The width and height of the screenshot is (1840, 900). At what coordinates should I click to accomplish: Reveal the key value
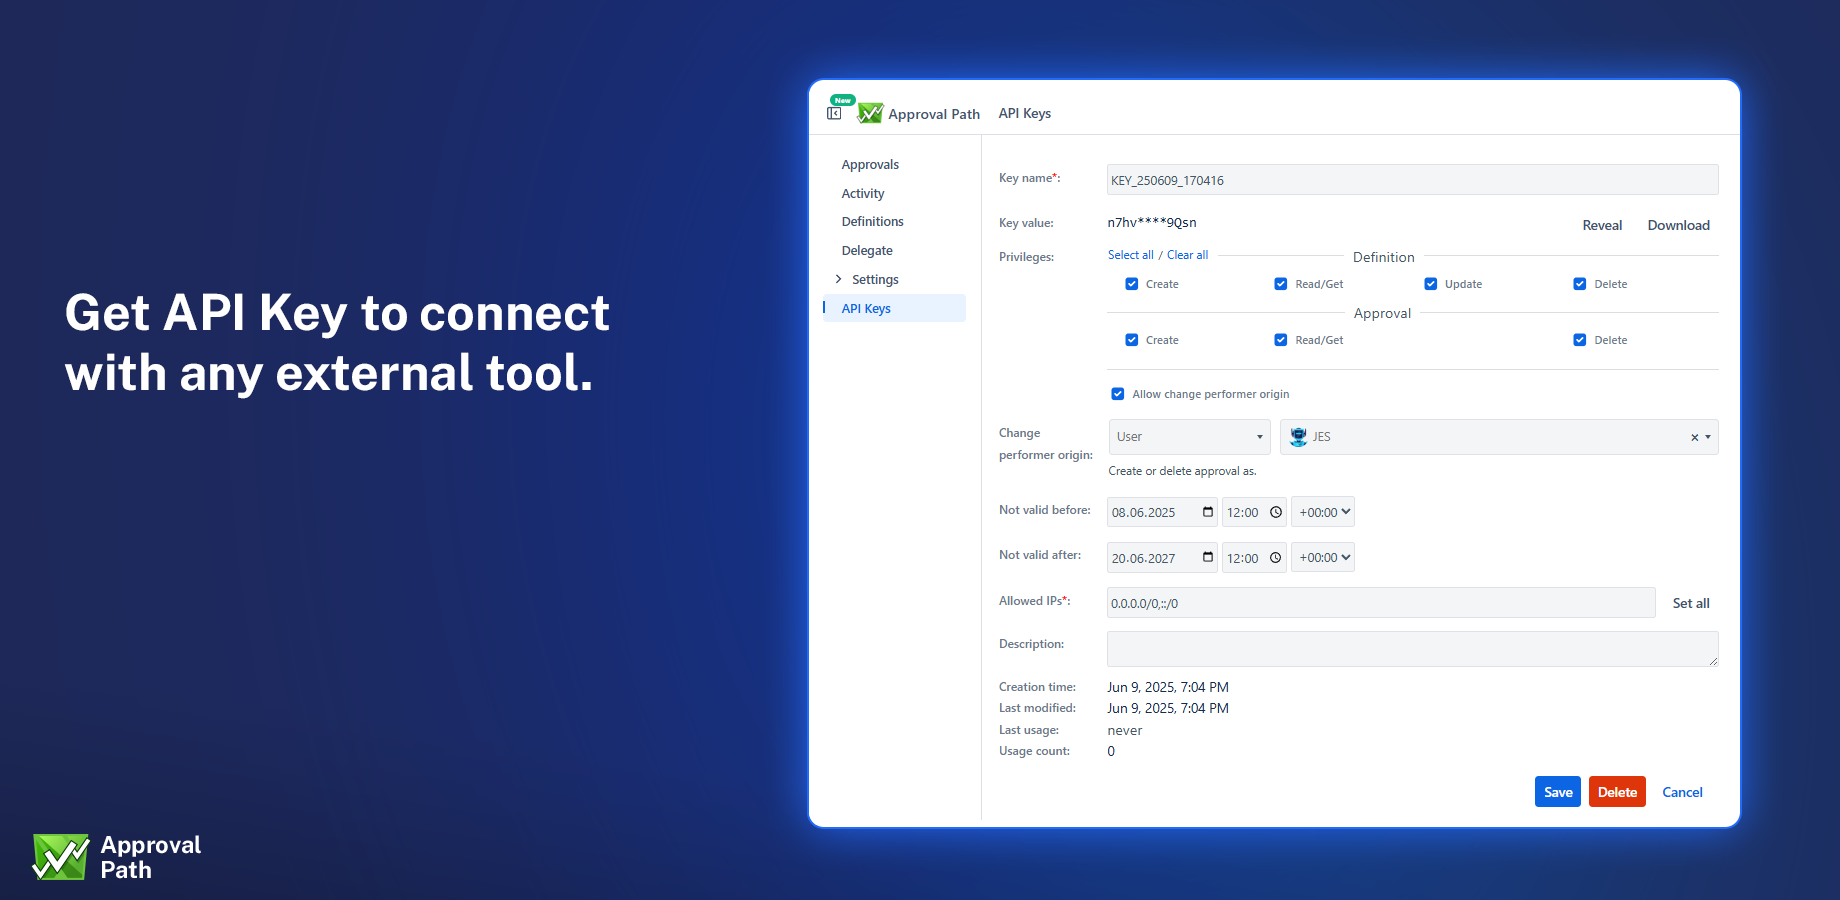pos(1602,225)
